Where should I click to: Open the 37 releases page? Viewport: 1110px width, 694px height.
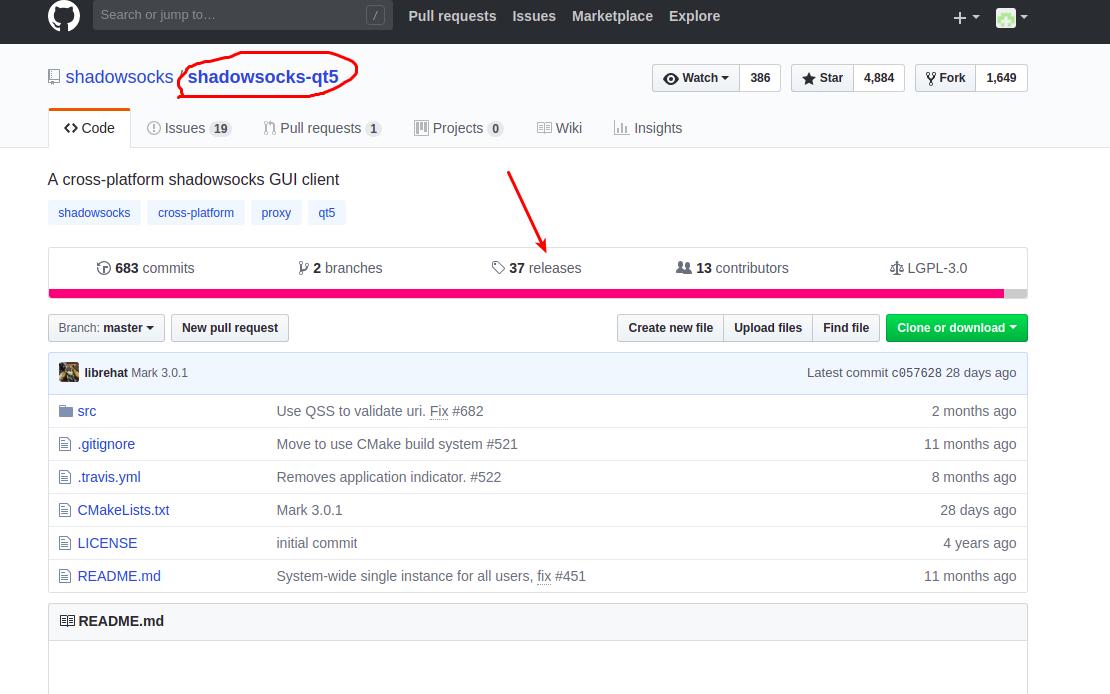click(x=537, y=268)
